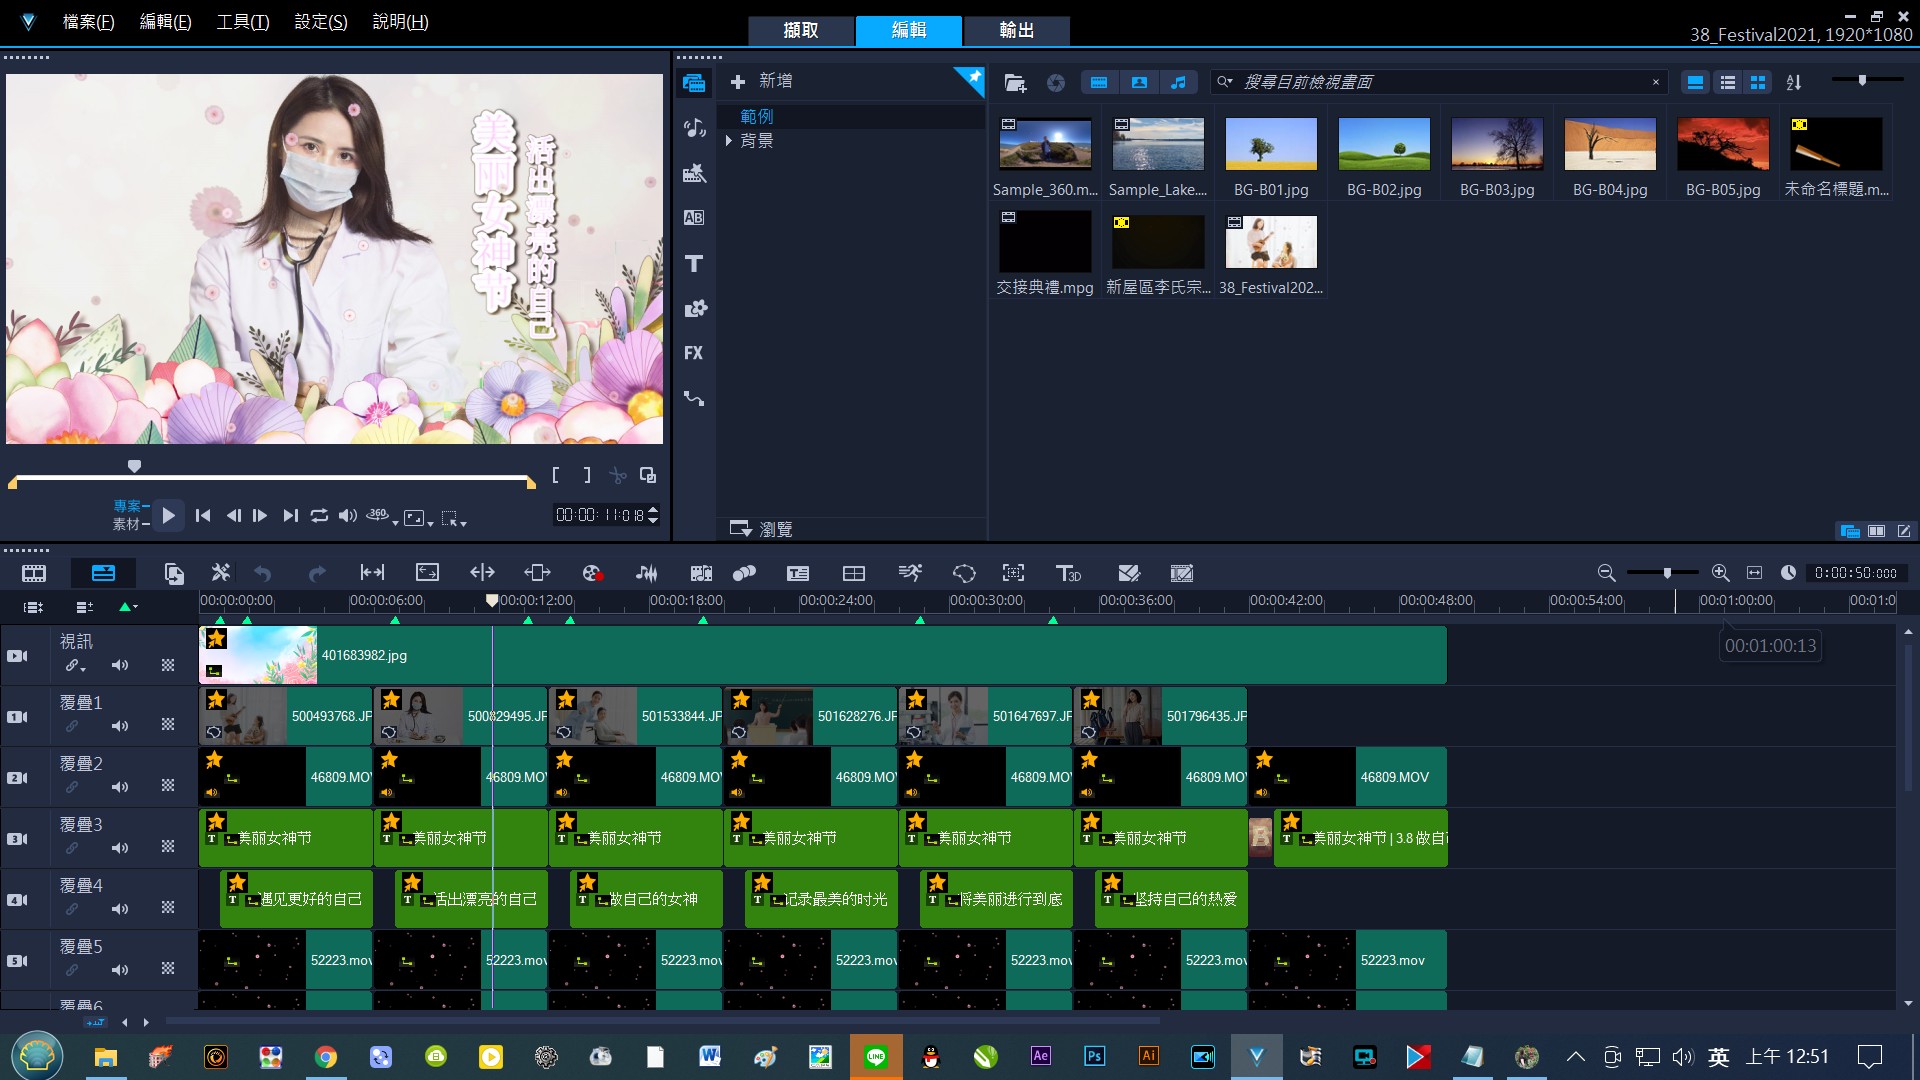This screenshot has height=1080, width=1920.
Task: Switch to Storyboard view
Action: [x=34, y=573]
